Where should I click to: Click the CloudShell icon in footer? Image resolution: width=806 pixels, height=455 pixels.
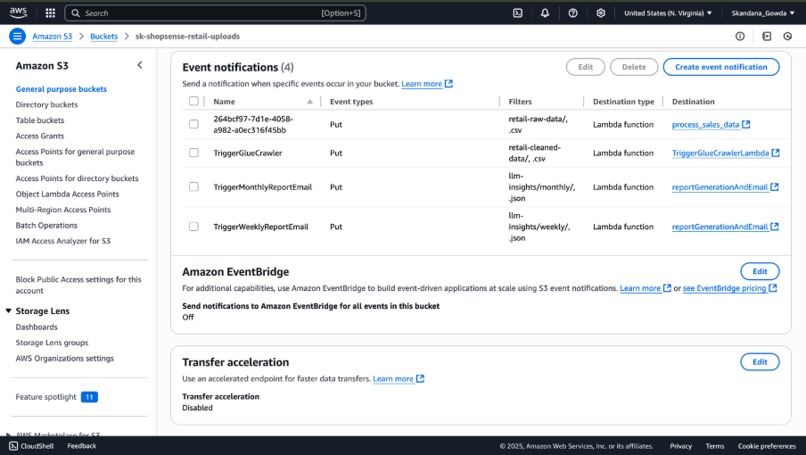pyautogui.click(x=13, y=446)
